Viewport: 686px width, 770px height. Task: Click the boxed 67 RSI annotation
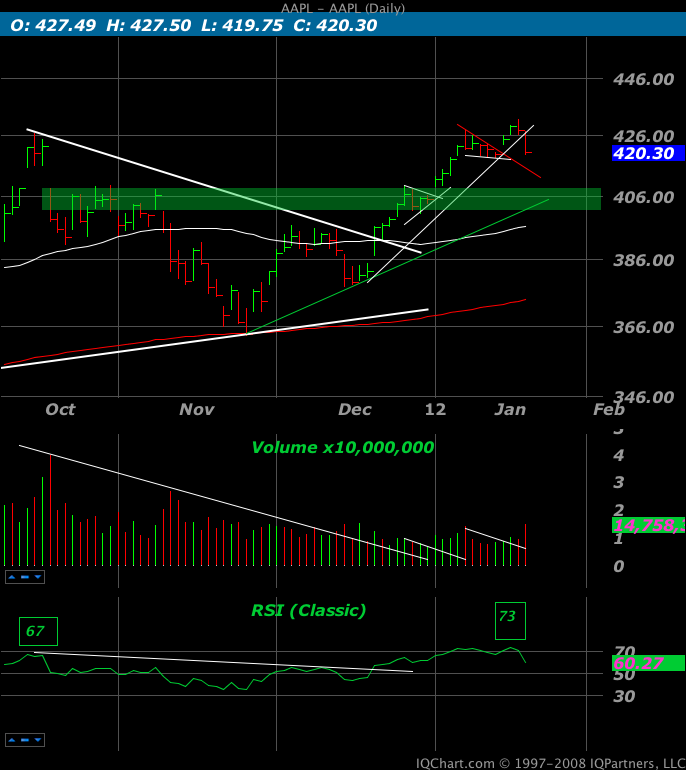(38, 631)
